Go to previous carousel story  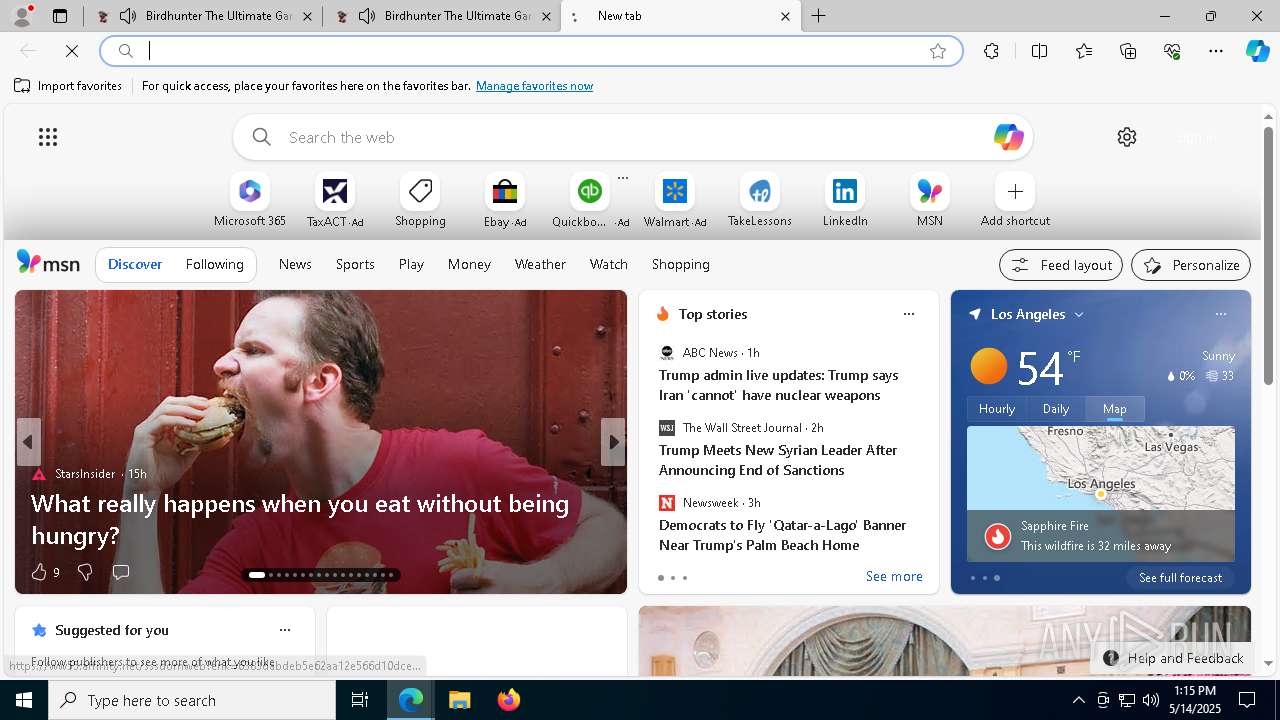pos(28,442)
